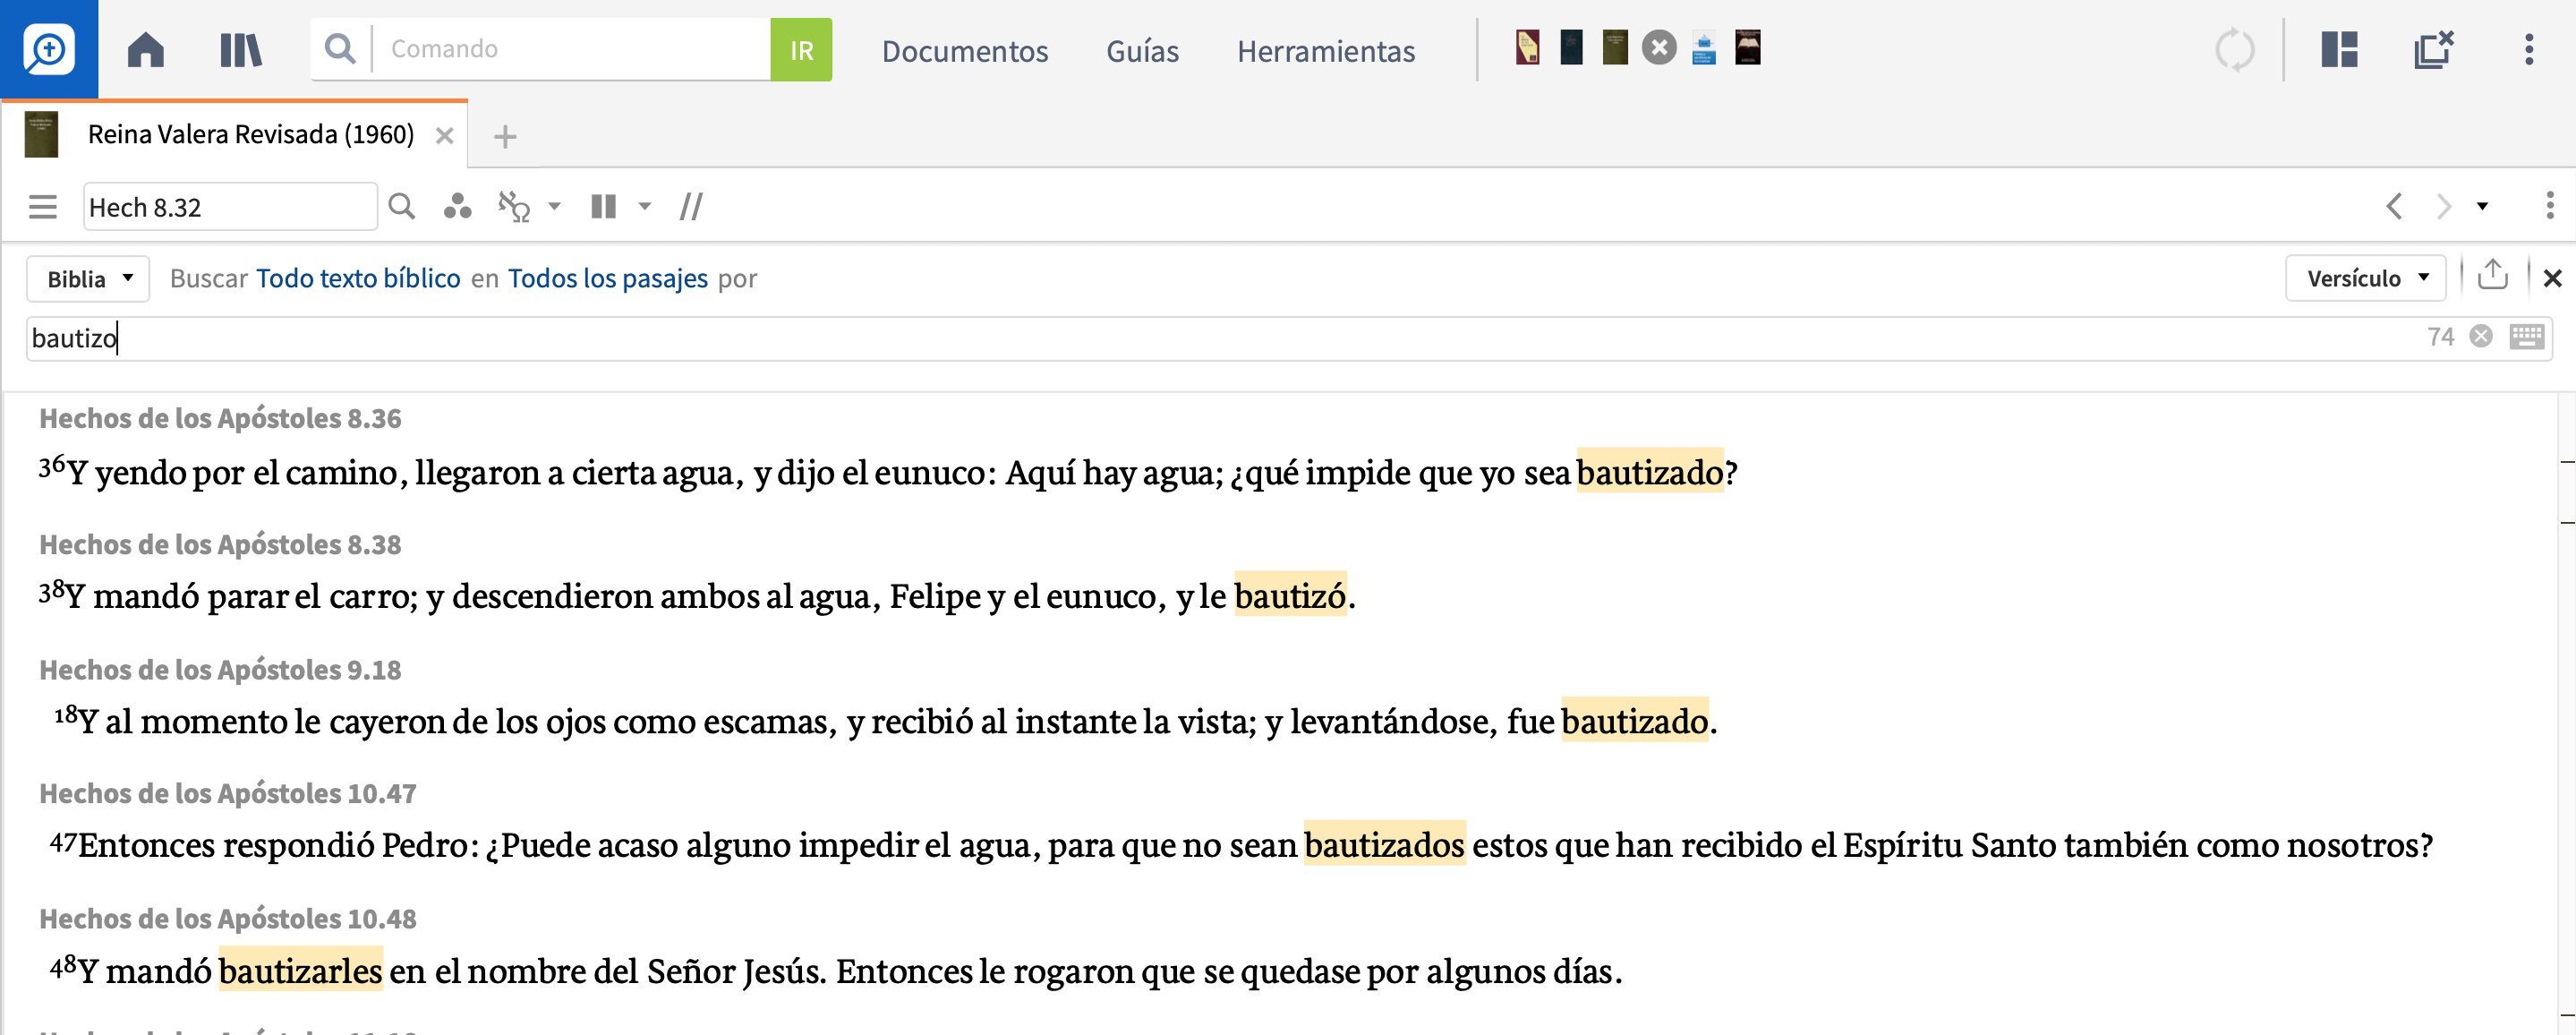Open the Guías menu
Viewport: 2576px width, 1035px height.
1142,50
